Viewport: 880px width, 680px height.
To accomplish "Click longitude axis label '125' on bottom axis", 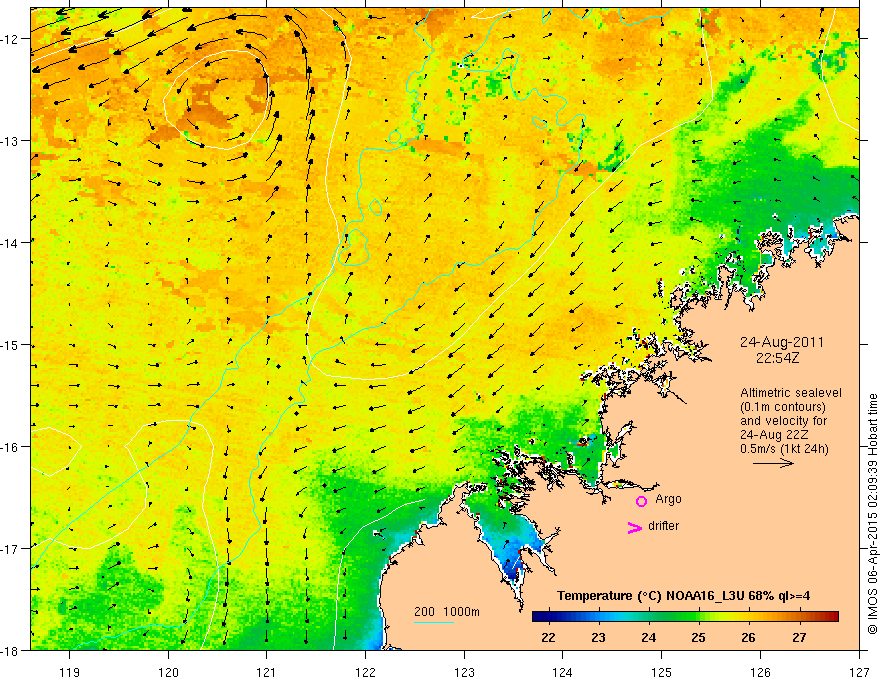I will 662,672.
